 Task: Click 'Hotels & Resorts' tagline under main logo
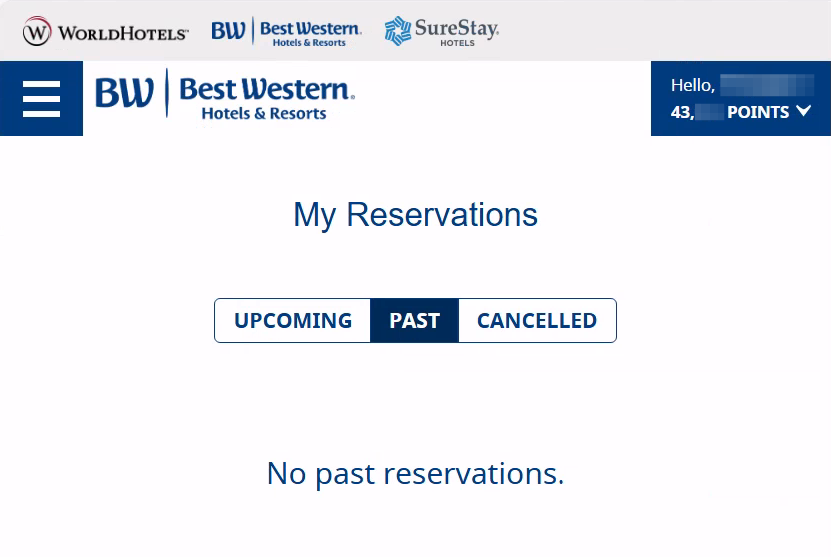(264, 114)
